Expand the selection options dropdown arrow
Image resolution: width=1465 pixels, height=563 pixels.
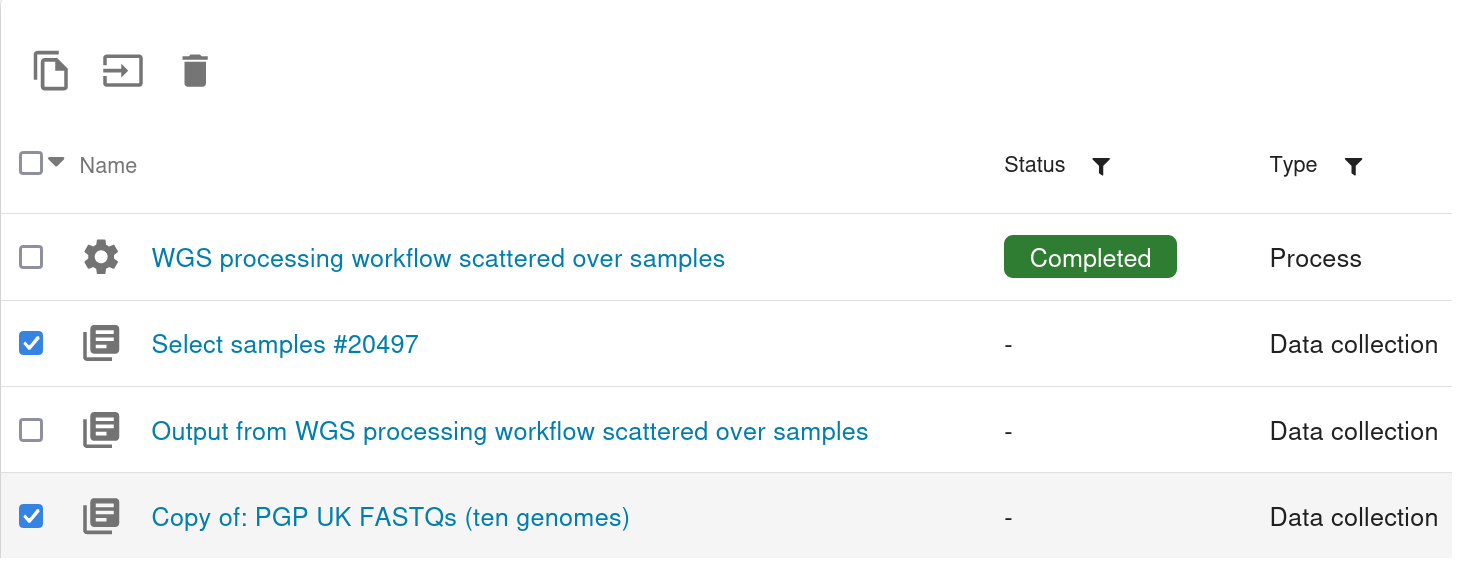coord(57,162)
